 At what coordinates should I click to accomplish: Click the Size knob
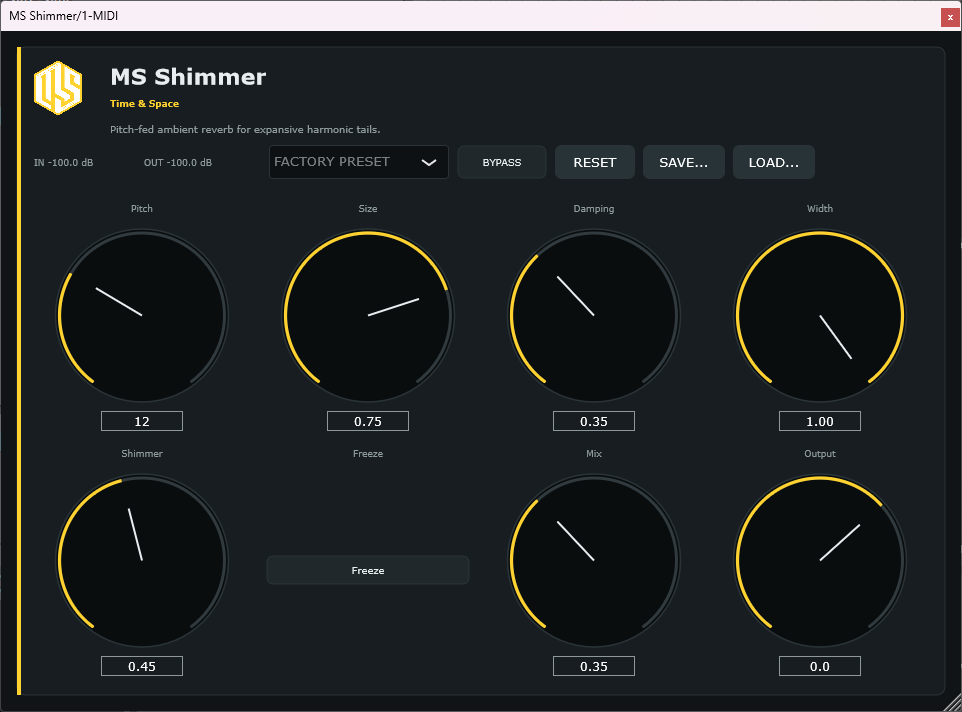[x=367, y=315]
